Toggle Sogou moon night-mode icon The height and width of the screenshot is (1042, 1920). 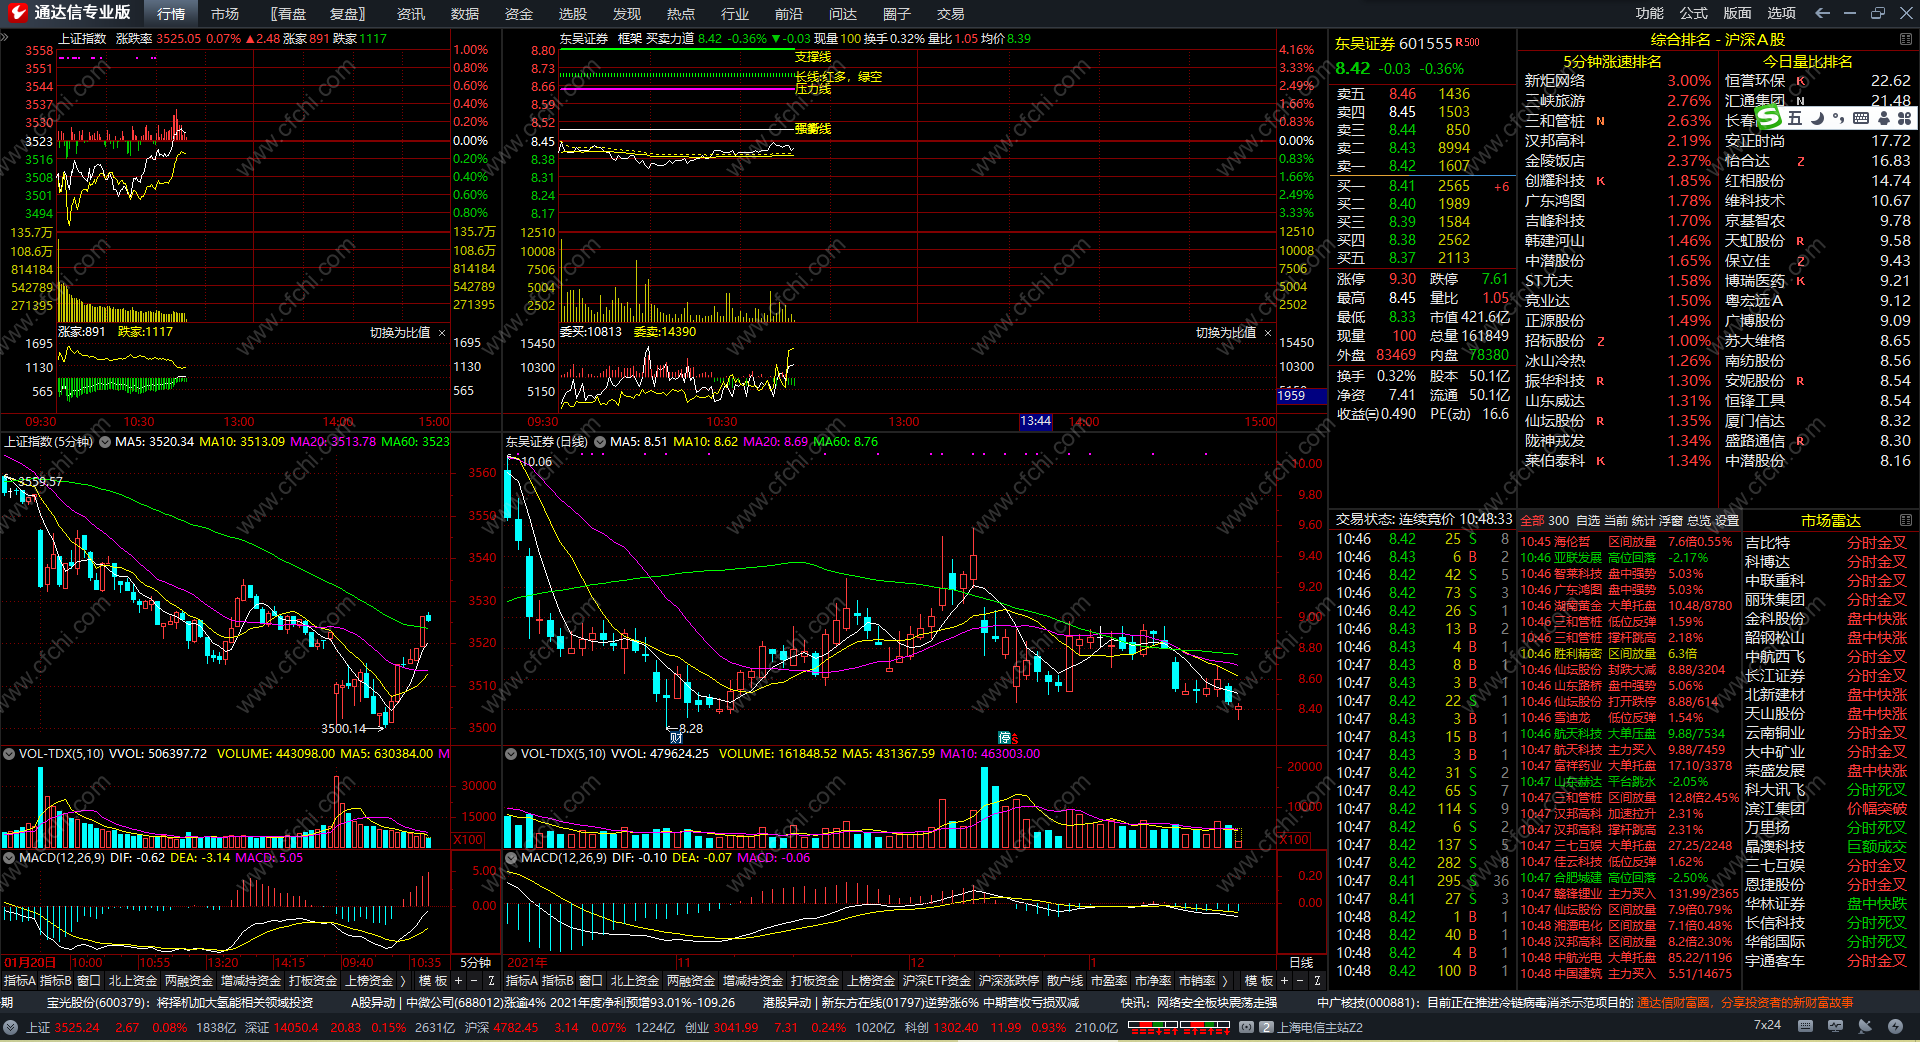point(1817,118)
